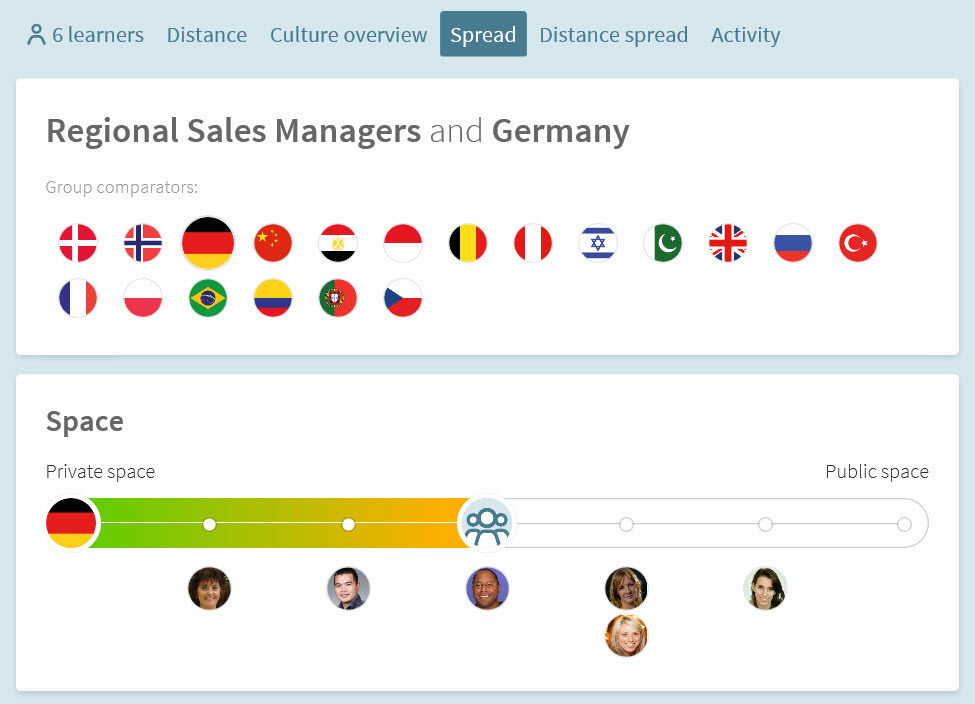Open the learner avatar in blue suit
This screenshot has width=975, height=704.
(487, 588)
